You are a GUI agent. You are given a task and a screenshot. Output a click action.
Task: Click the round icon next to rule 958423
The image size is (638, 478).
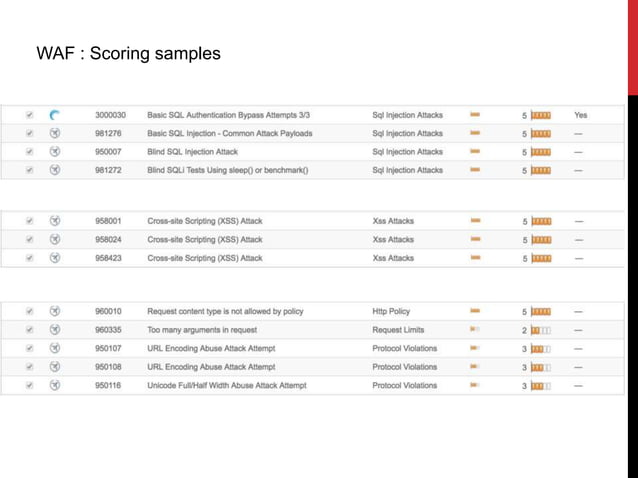[56, 258]
